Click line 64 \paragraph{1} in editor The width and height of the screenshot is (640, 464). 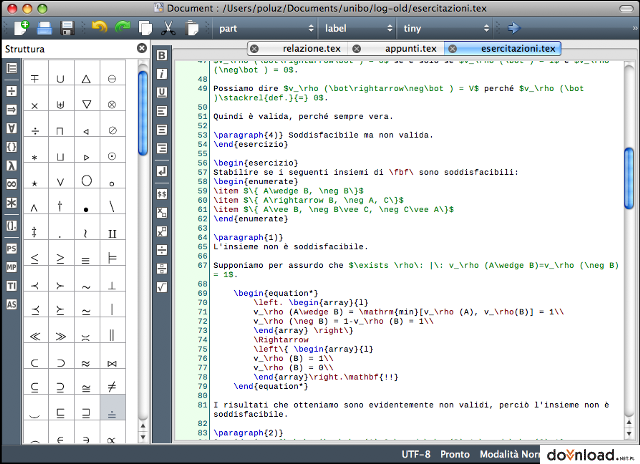248,237
